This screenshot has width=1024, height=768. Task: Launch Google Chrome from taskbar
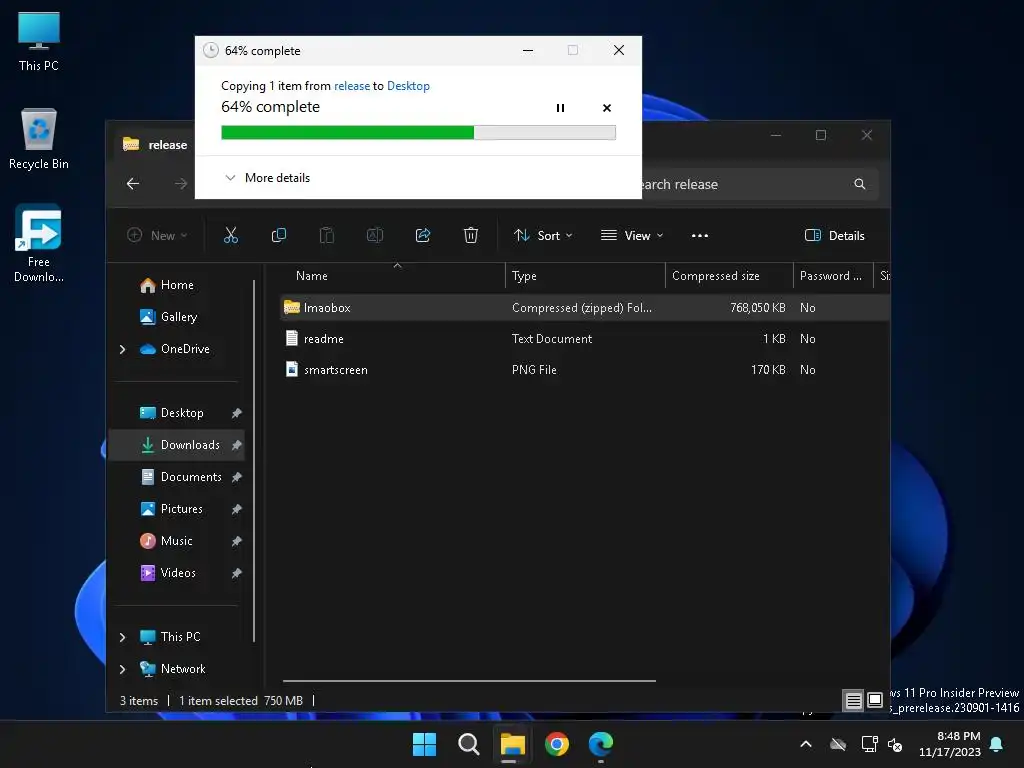[x=557, y=744]
